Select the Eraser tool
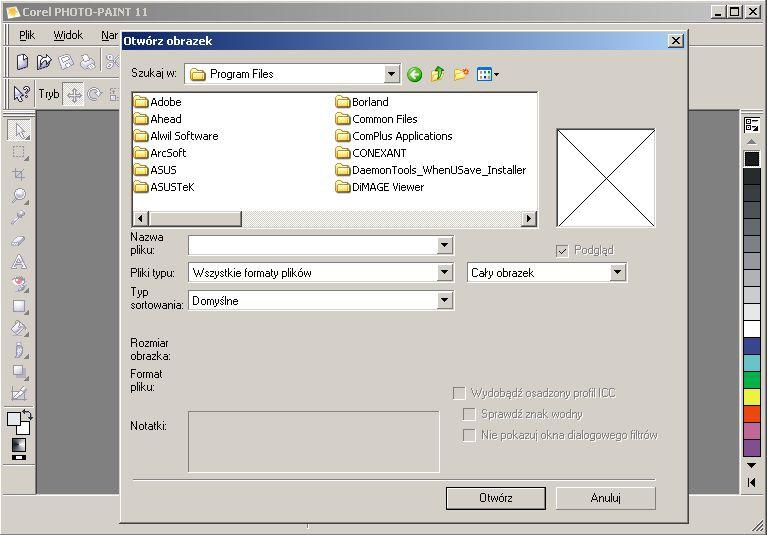The width and height of the screenshot is (767, 535). tap(19, 240)
